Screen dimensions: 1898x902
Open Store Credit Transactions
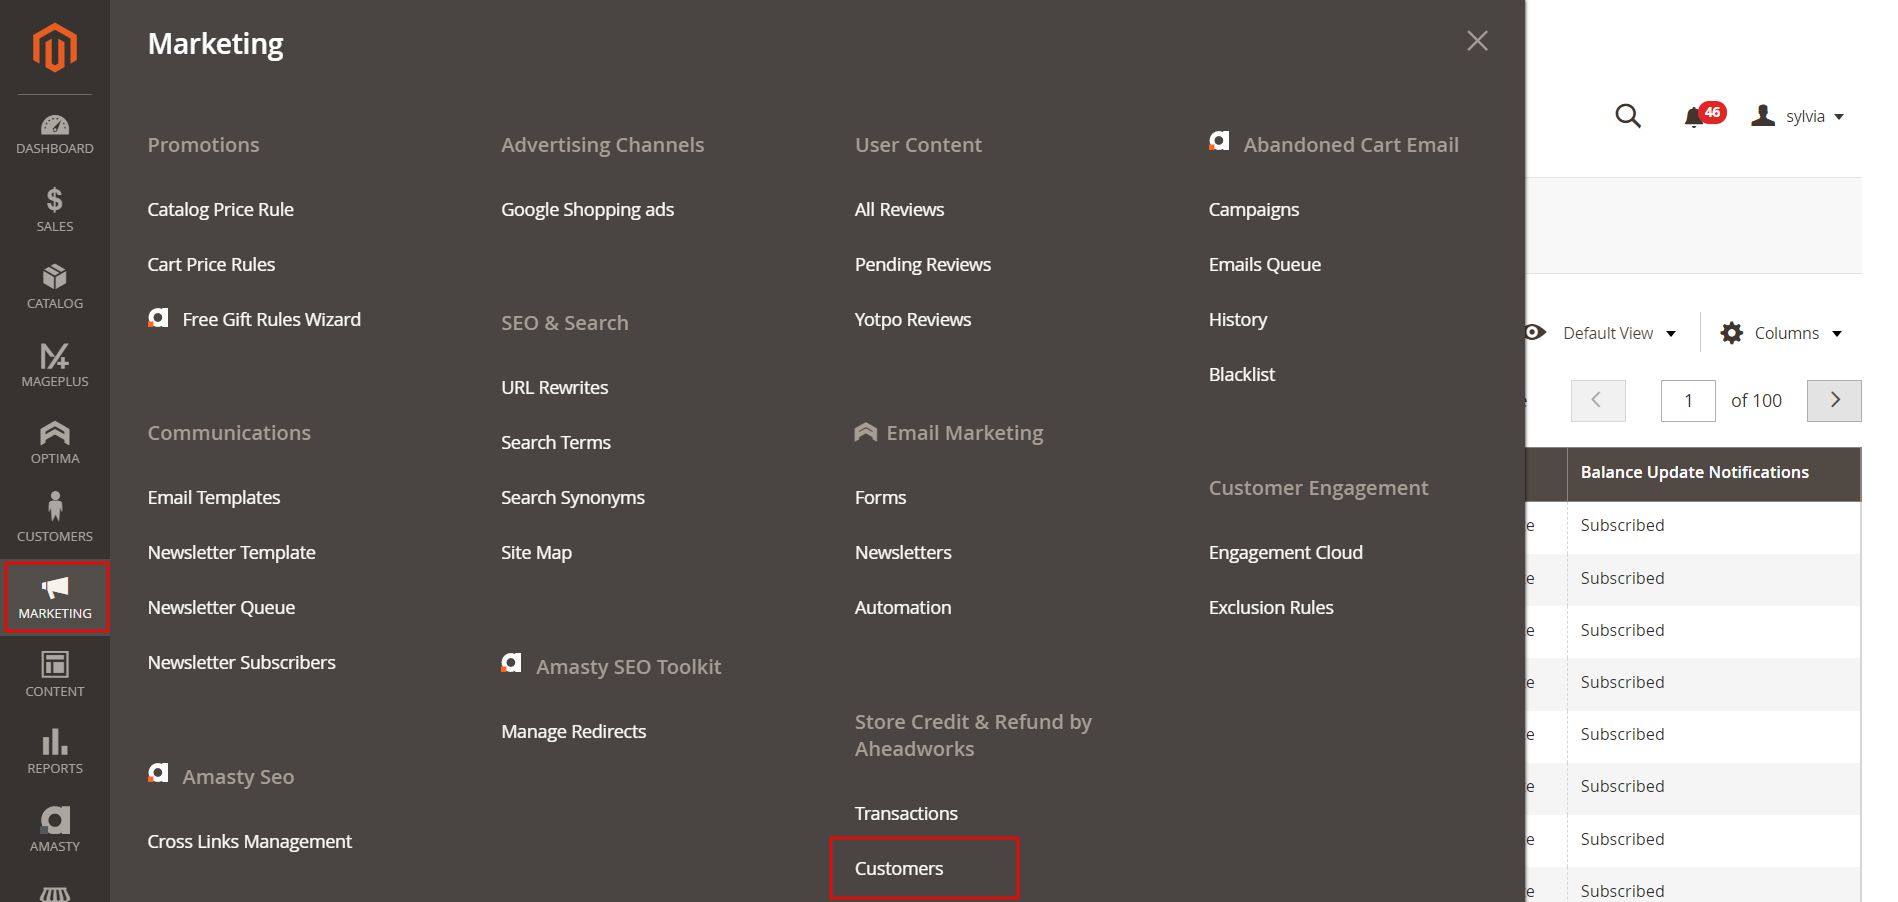(x=906, y=813)
